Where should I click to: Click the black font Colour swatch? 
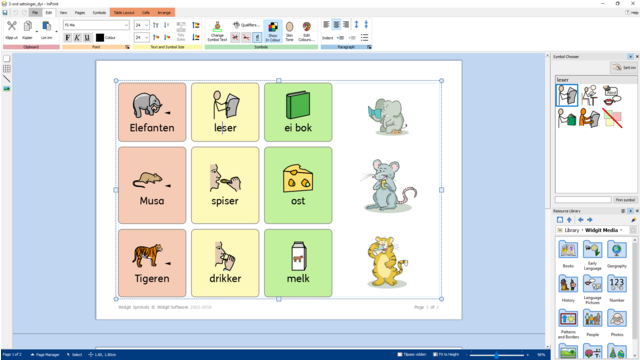[100, 38]
